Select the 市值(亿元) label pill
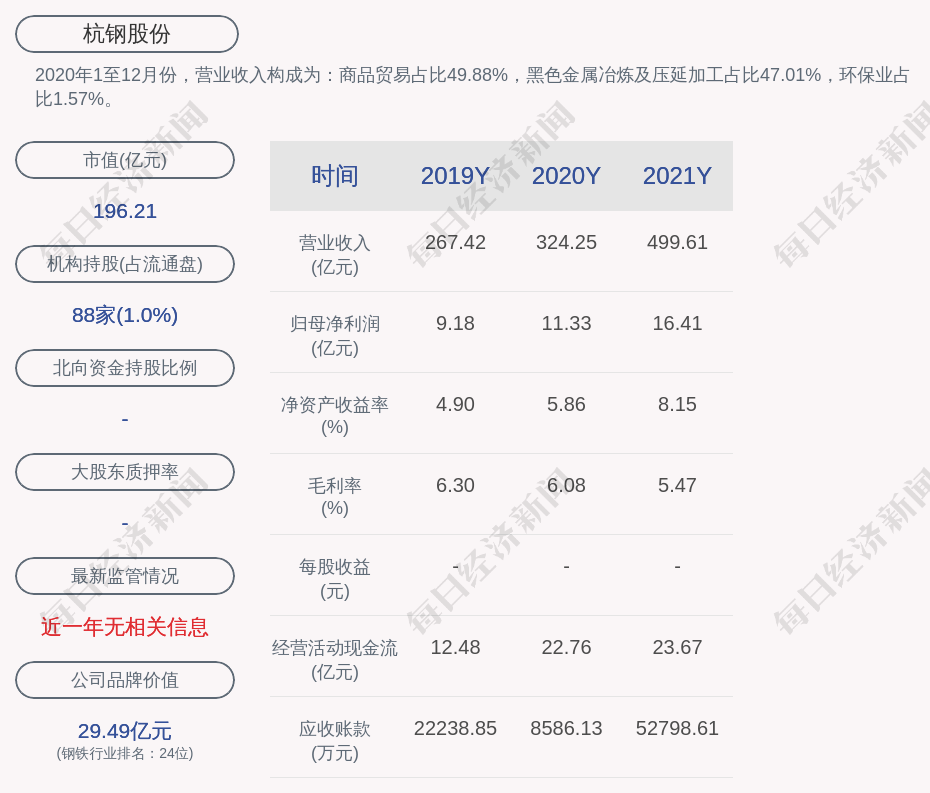 pyautogui.click(x=125, y=160)
